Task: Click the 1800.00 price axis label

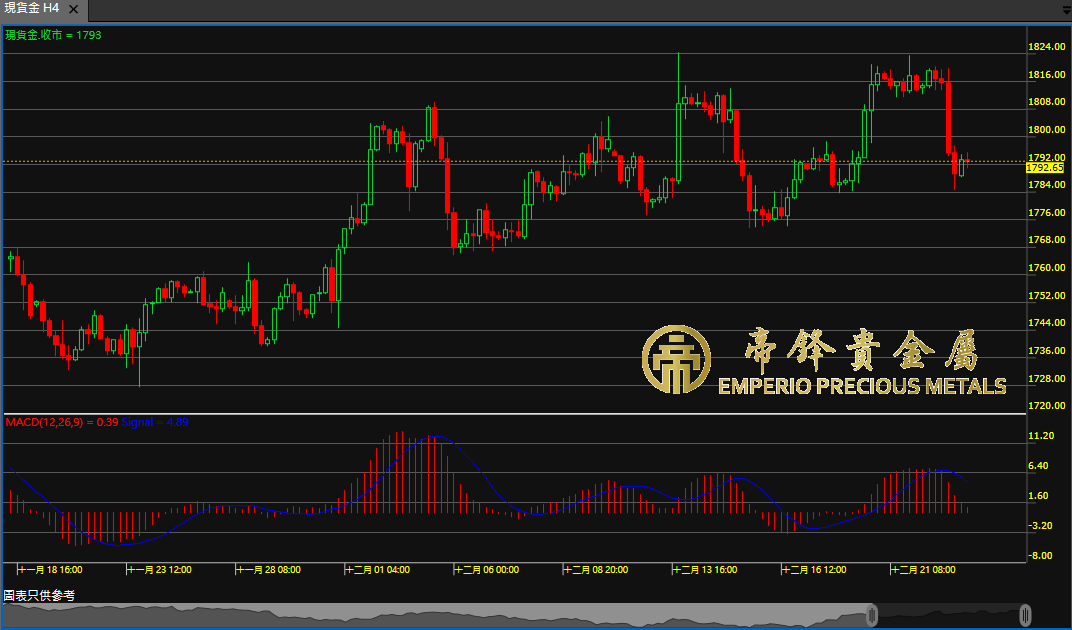Action: click(1047, 130)
